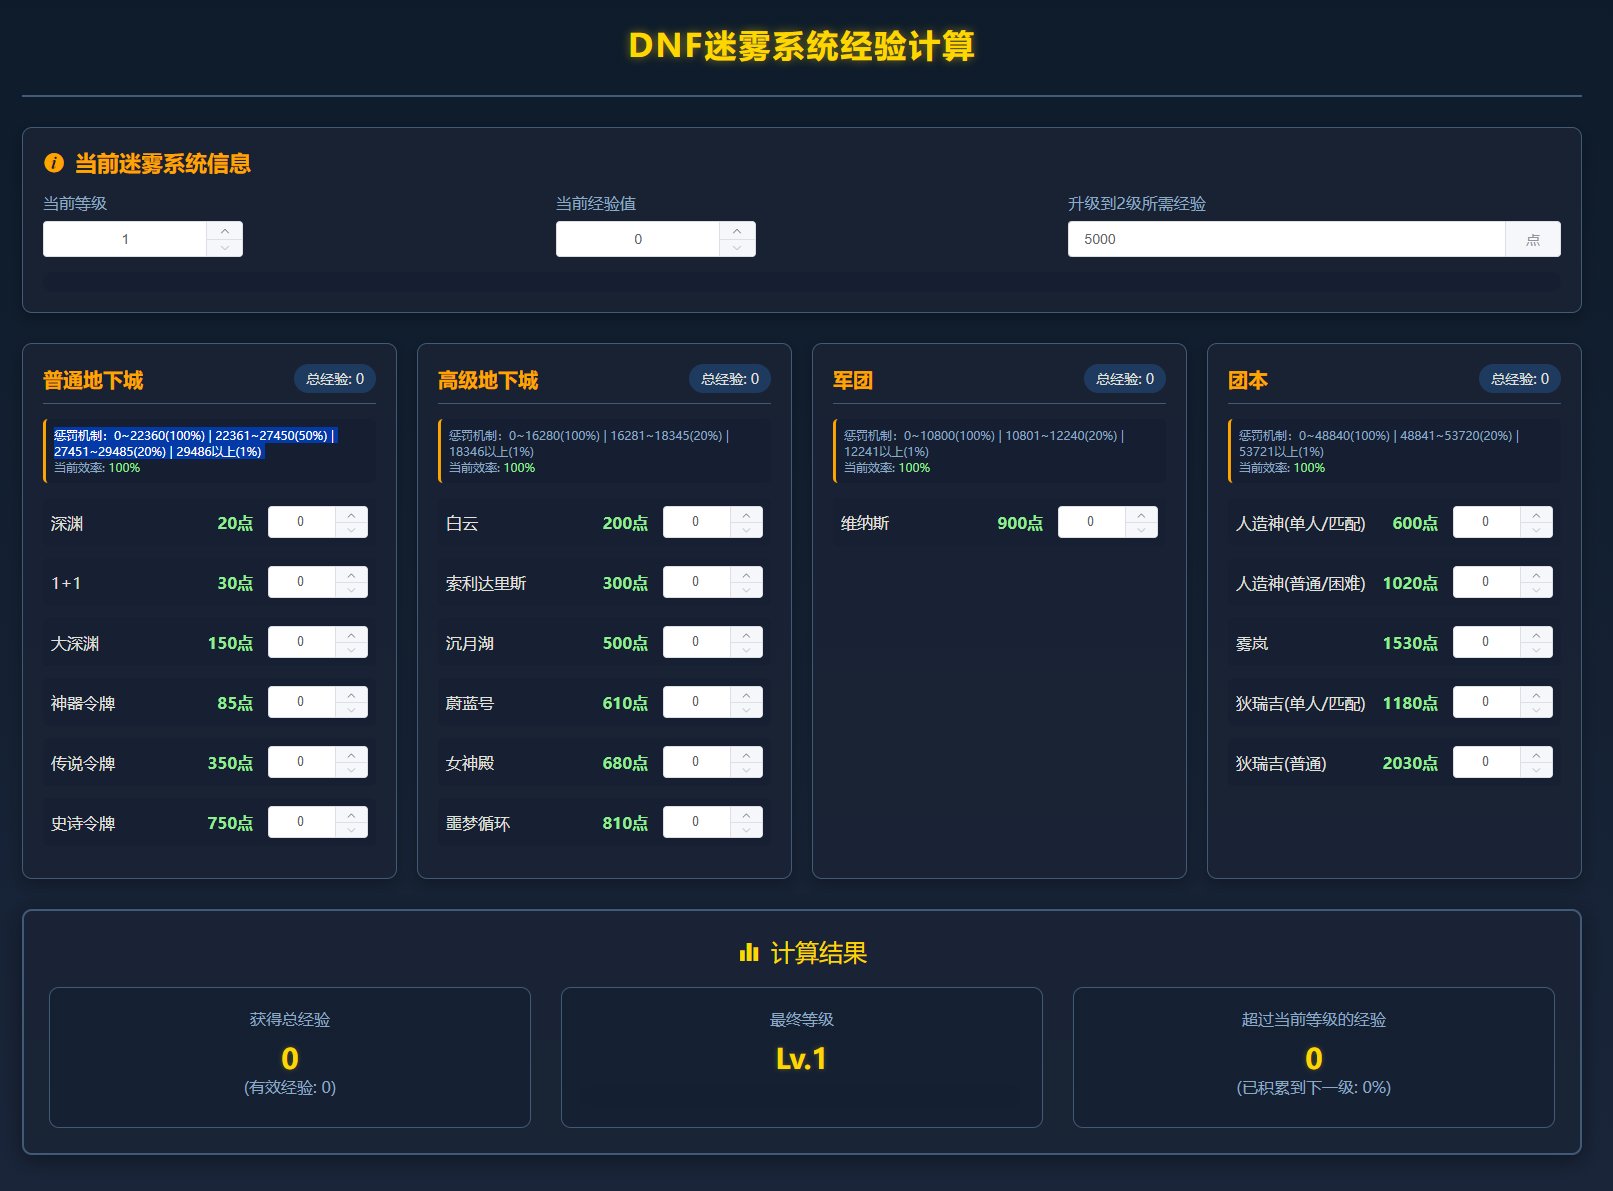This screenshot has height=1191, width=1613.
Task: Increase the 狄瑞吉(普通) run count
Action: coord(1536,755)
